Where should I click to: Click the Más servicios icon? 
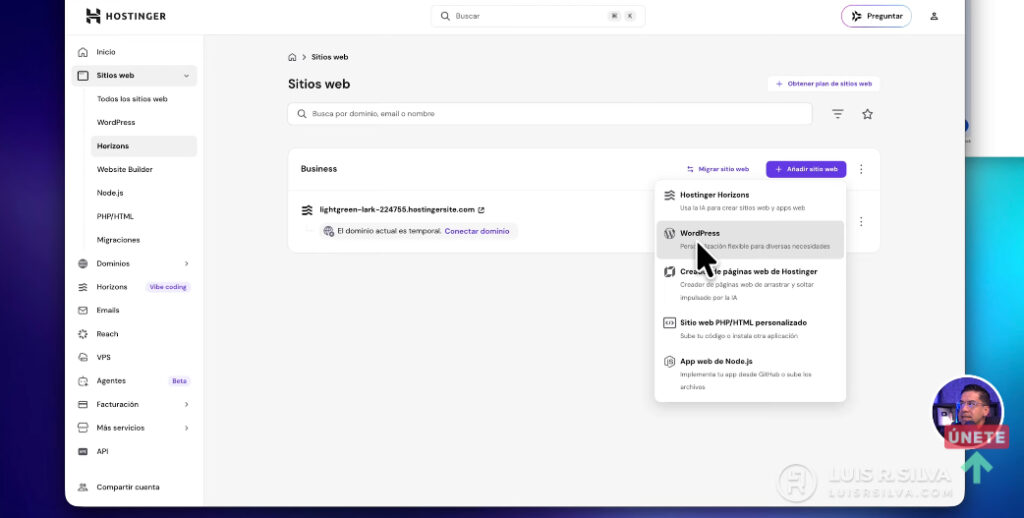coord(83,429)
